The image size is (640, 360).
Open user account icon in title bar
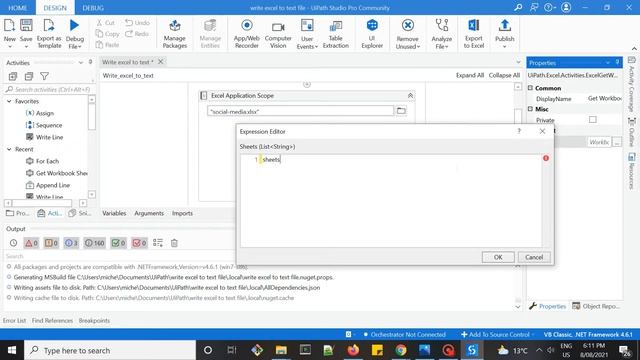click(x=566, y=7)
